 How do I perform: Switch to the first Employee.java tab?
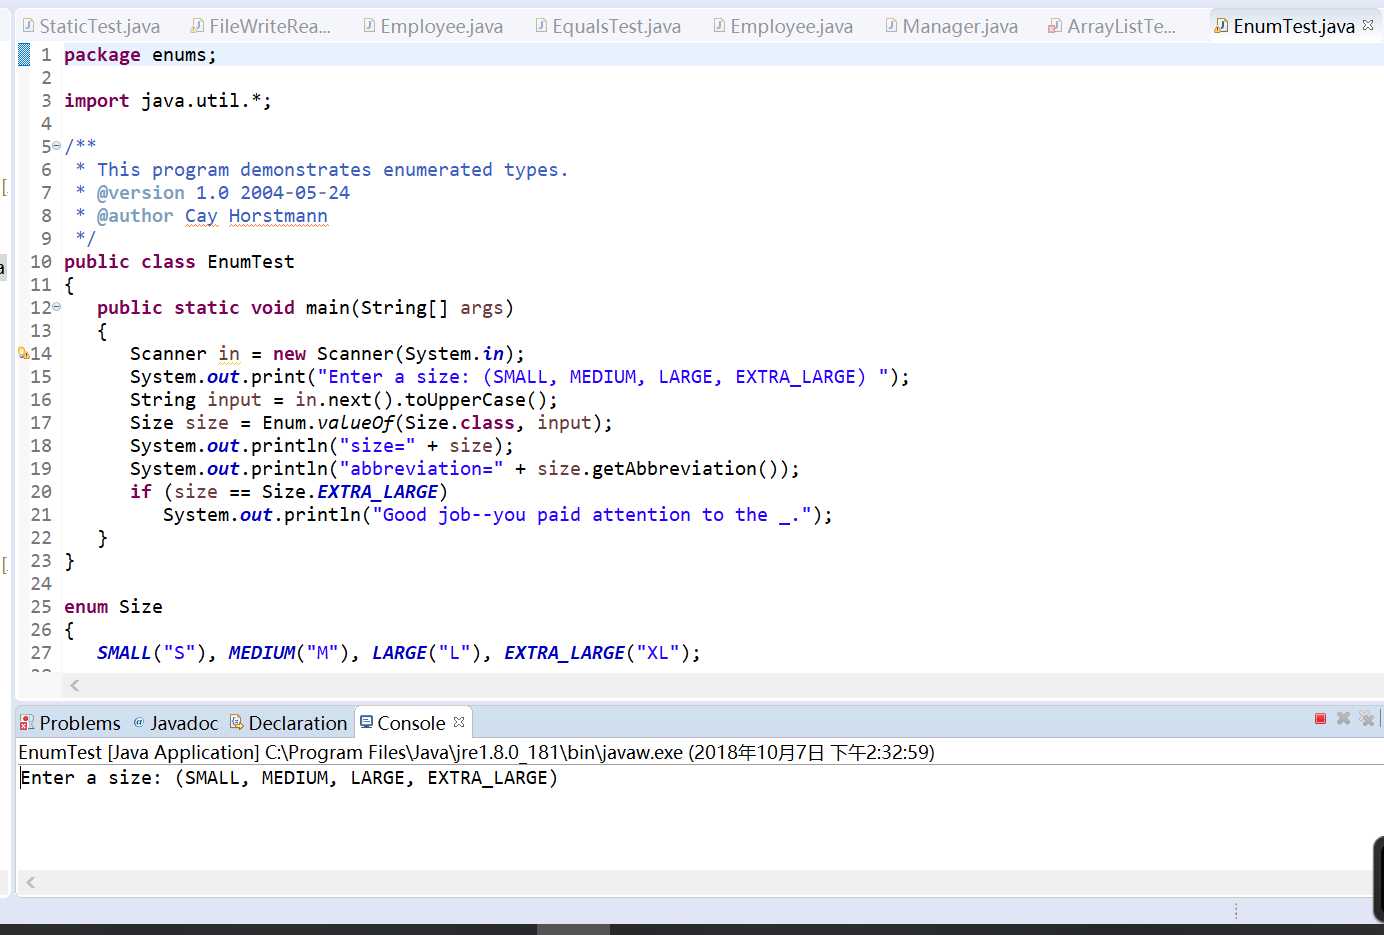click(433, 26)
